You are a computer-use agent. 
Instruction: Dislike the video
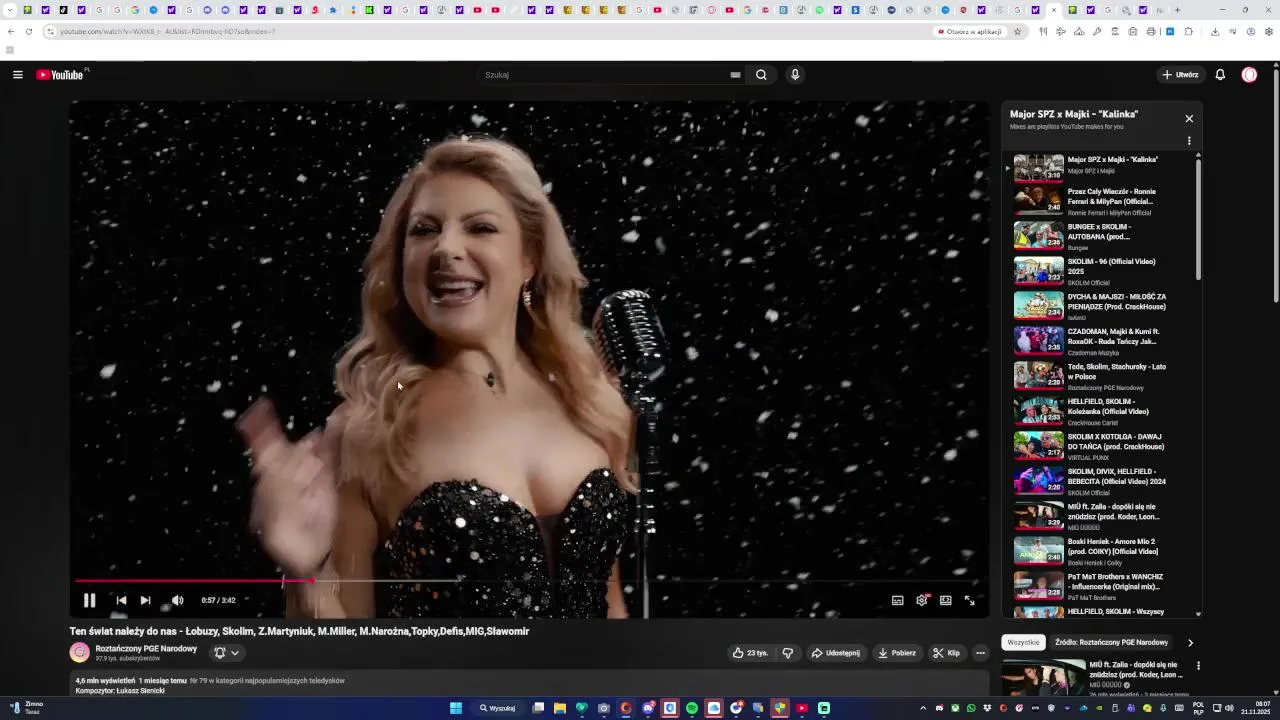pyautogui.click(x=788, y=653)
